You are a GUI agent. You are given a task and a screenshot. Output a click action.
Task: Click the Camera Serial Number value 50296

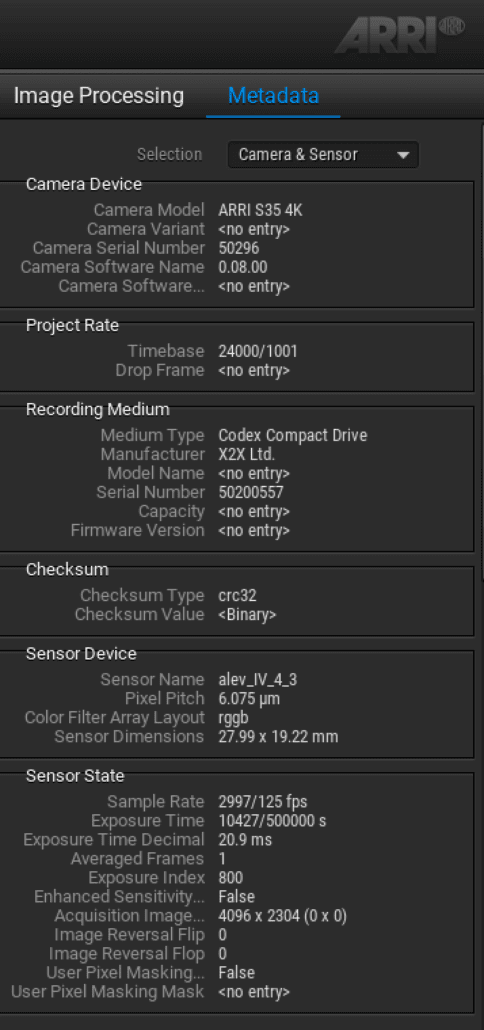pyautogui.click(x=238, y=248)
